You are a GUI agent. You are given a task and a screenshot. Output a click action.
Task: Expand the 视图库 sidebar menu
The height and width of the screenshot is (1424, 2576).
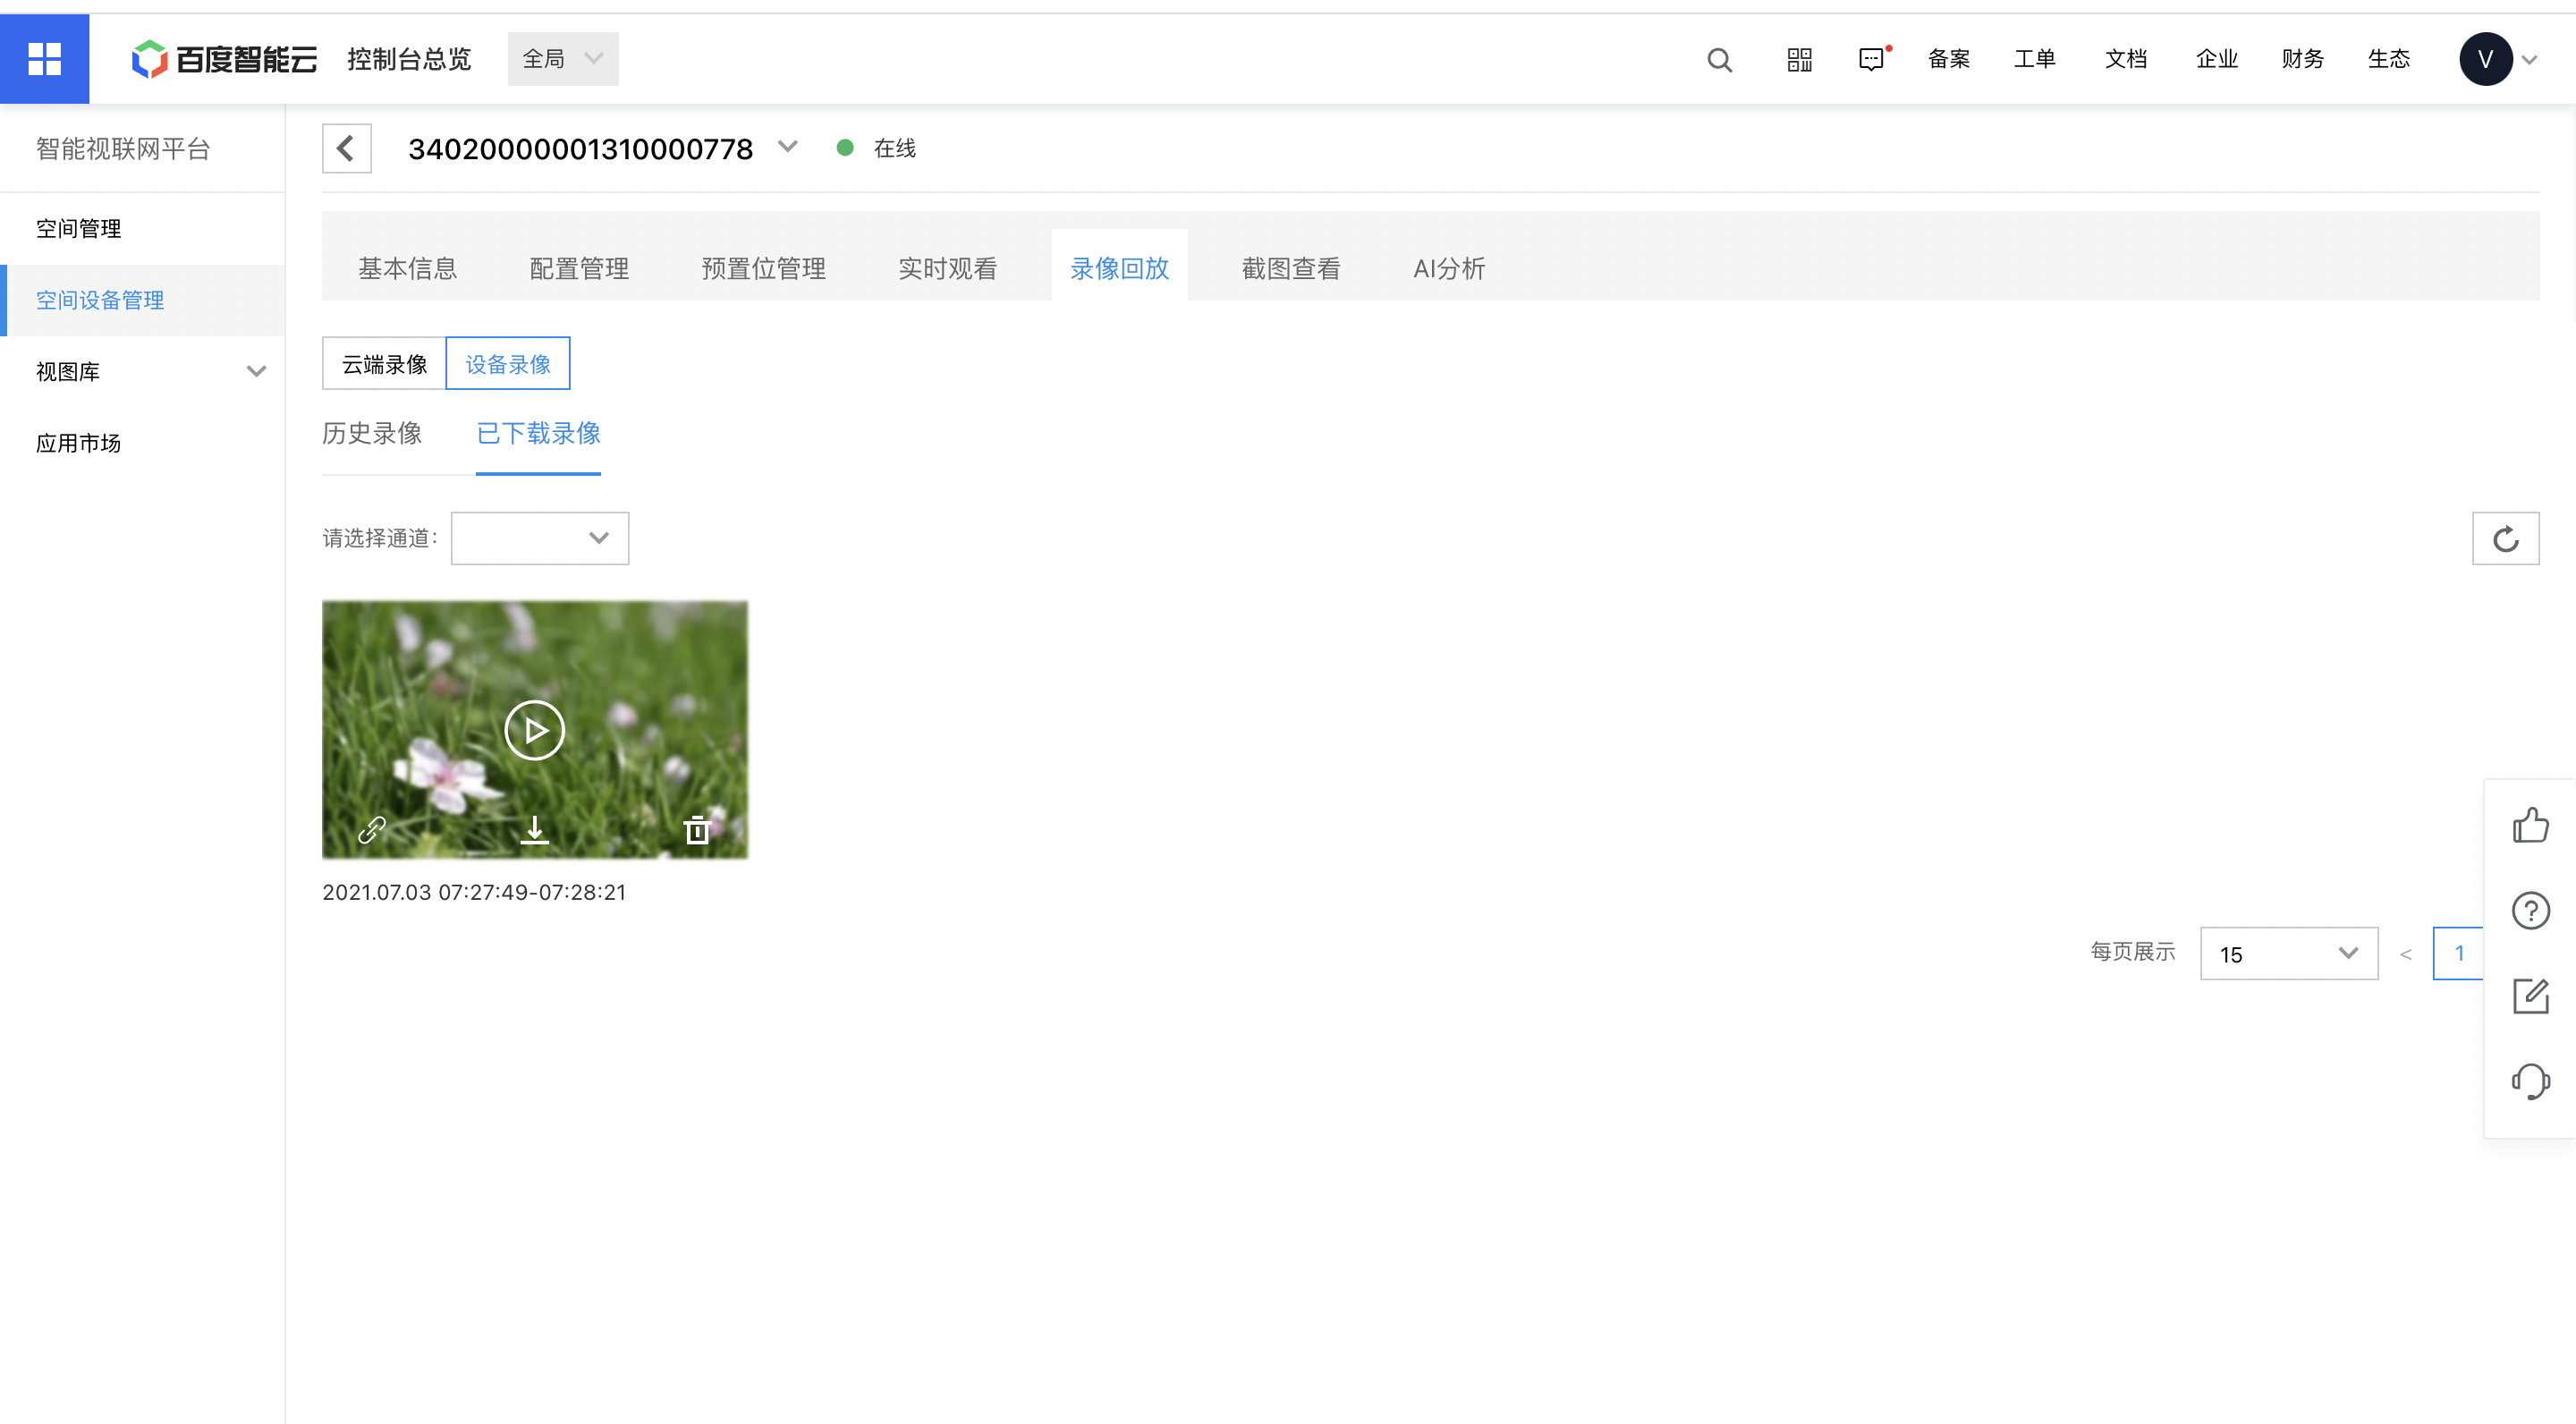[256, 371]
